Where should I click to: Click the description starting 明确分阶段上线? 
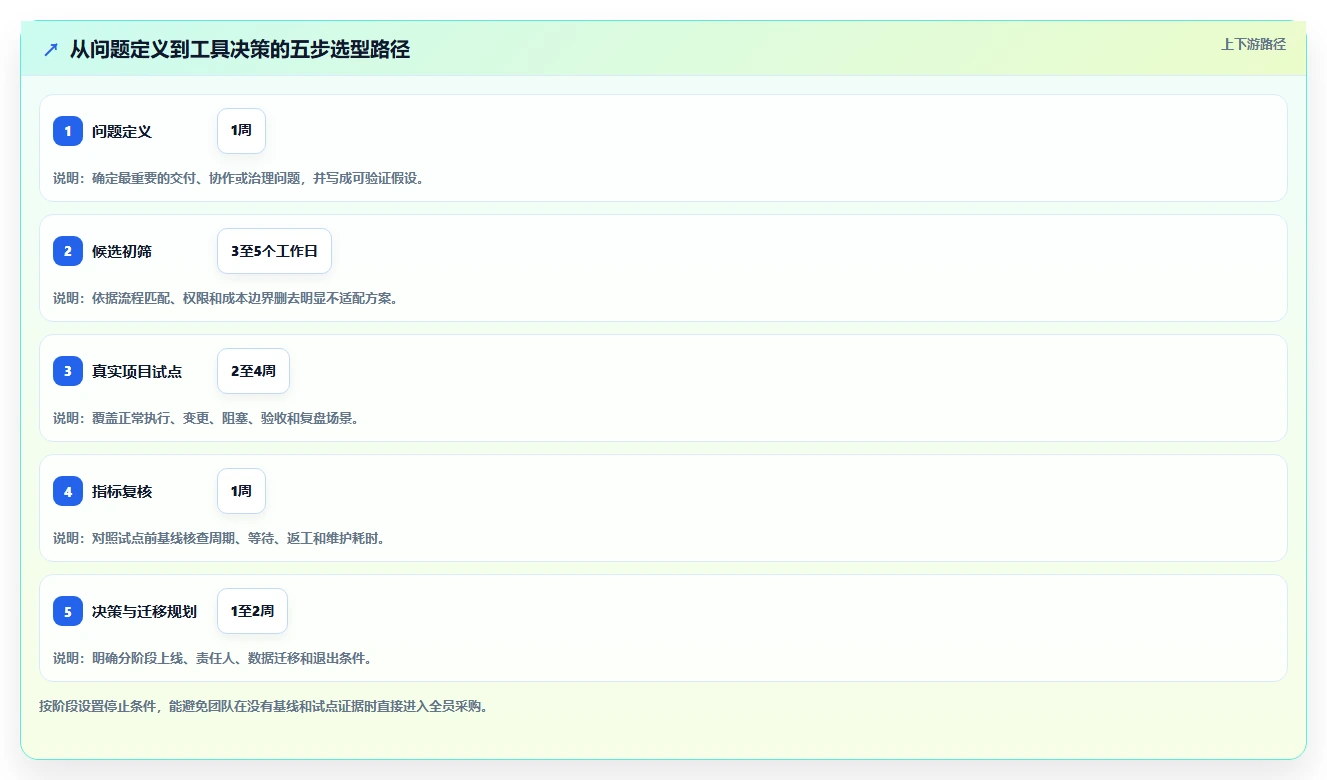213,658
